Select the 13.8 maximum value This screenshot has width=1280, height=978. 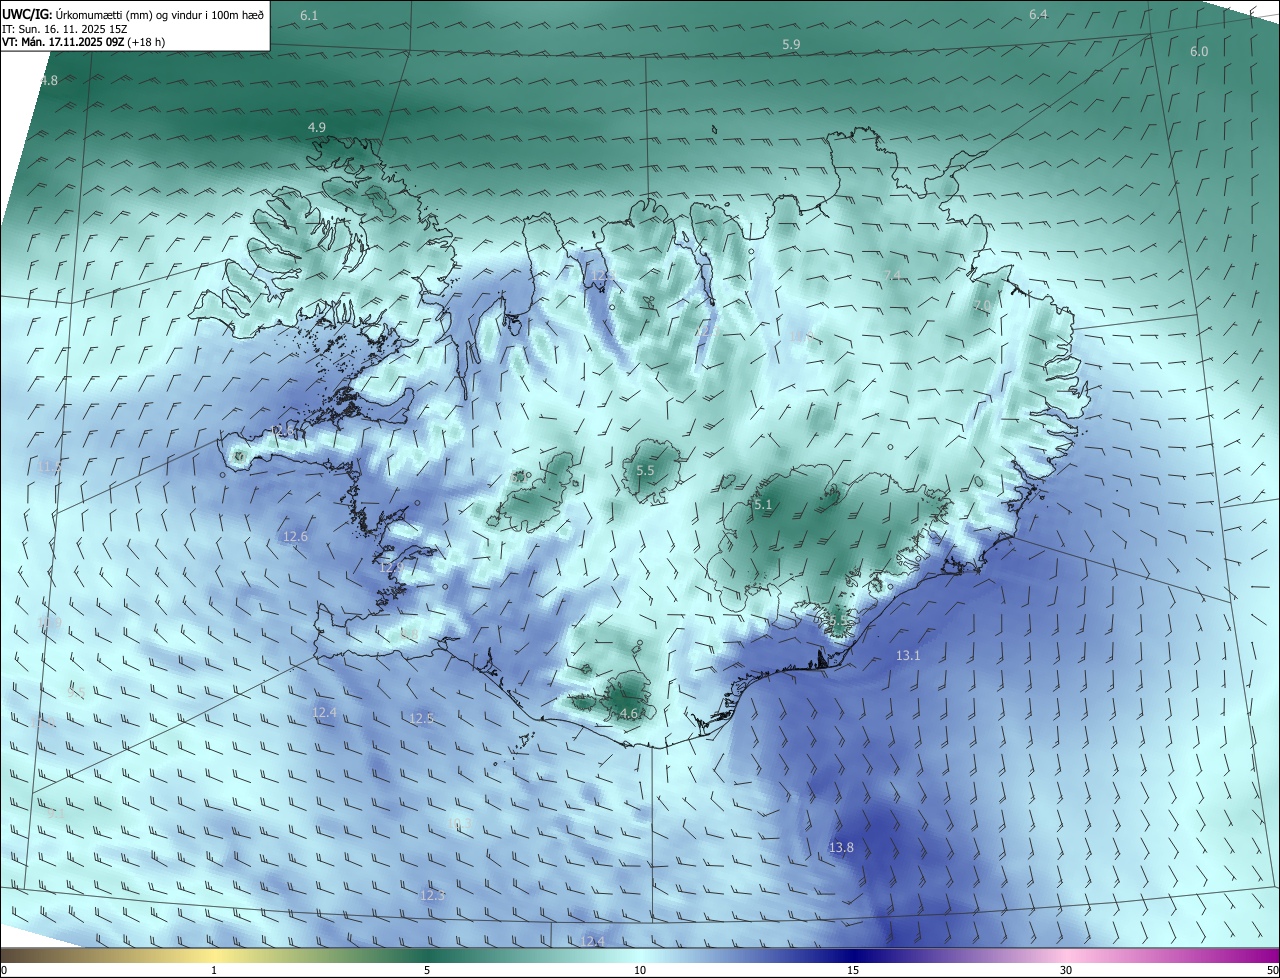(841, 847)
